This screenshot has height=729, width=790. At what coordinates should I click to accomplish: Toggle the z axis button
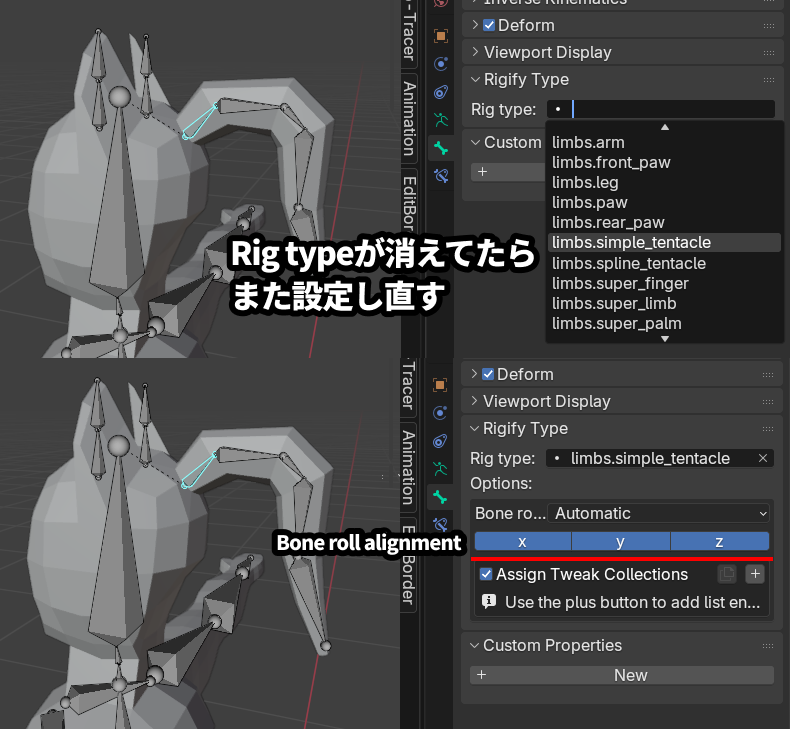719,542
